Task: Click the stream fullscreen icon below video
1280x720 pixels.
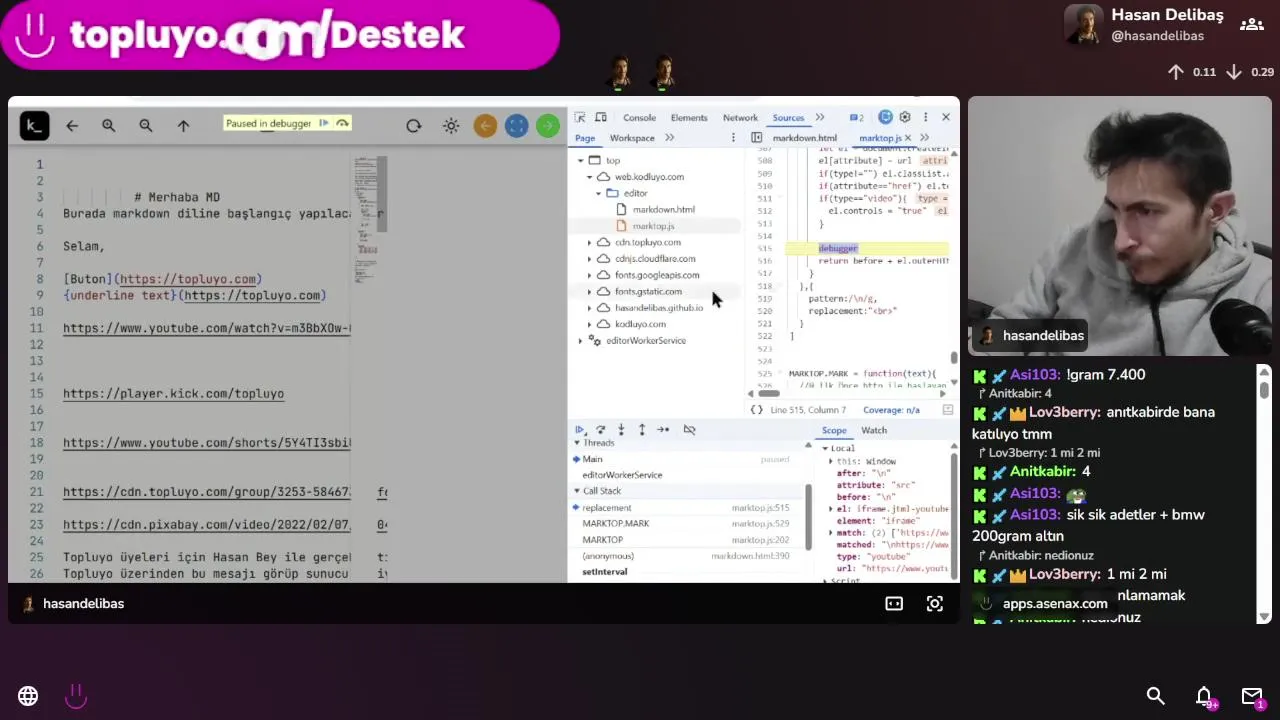Action: tap(935, 604)
